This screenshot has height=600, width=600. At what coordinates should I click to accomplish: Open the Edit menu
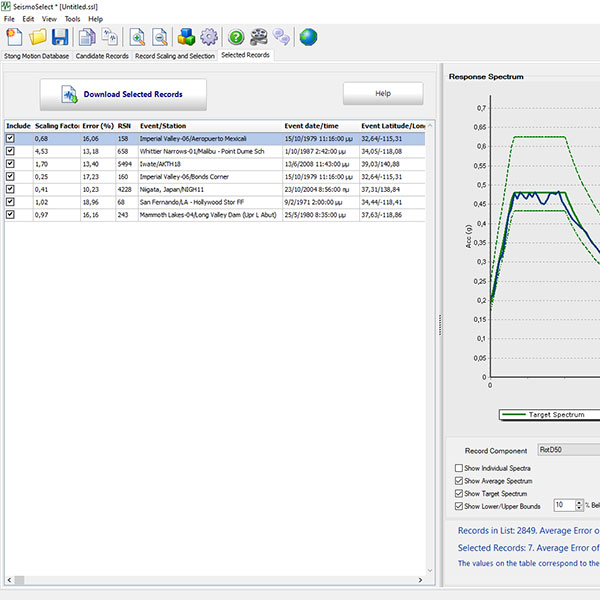pos(28,19)
